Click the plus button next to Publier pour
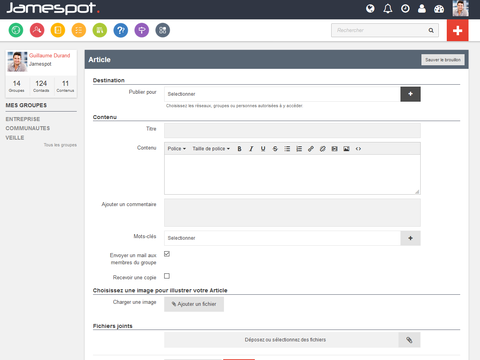Screen dimensions: 480x360 tap(410, 94)
